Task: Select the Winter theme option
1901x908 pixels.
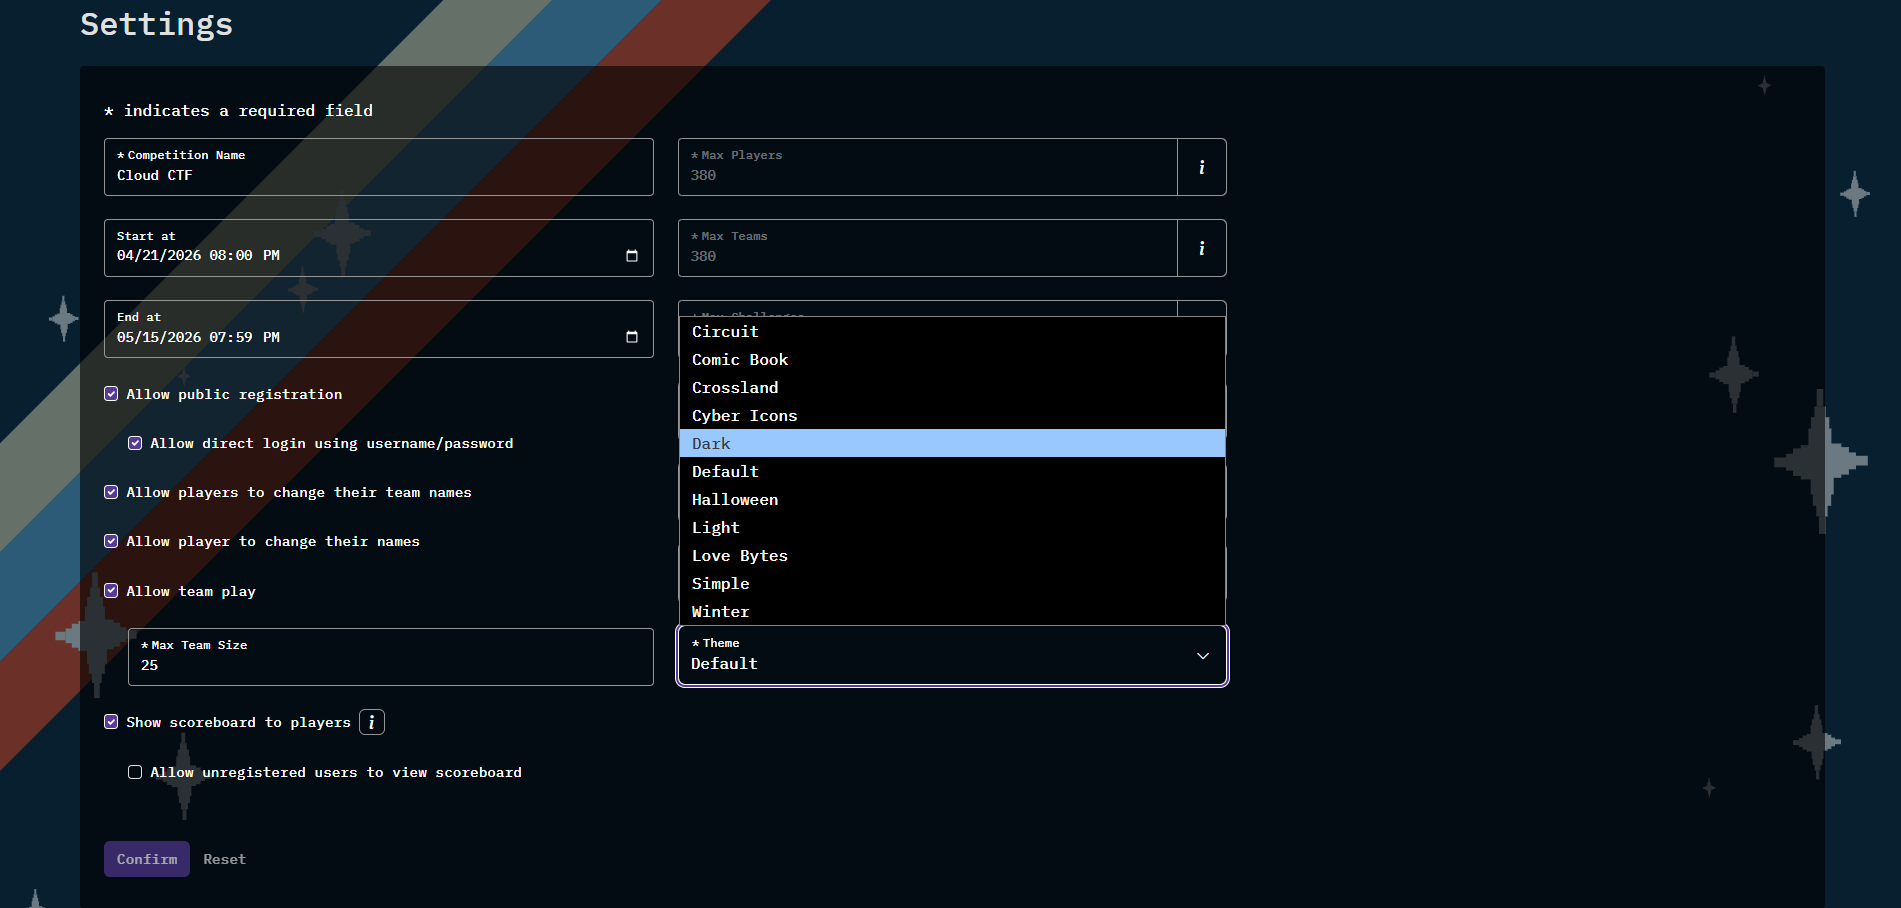Action: 952,611
